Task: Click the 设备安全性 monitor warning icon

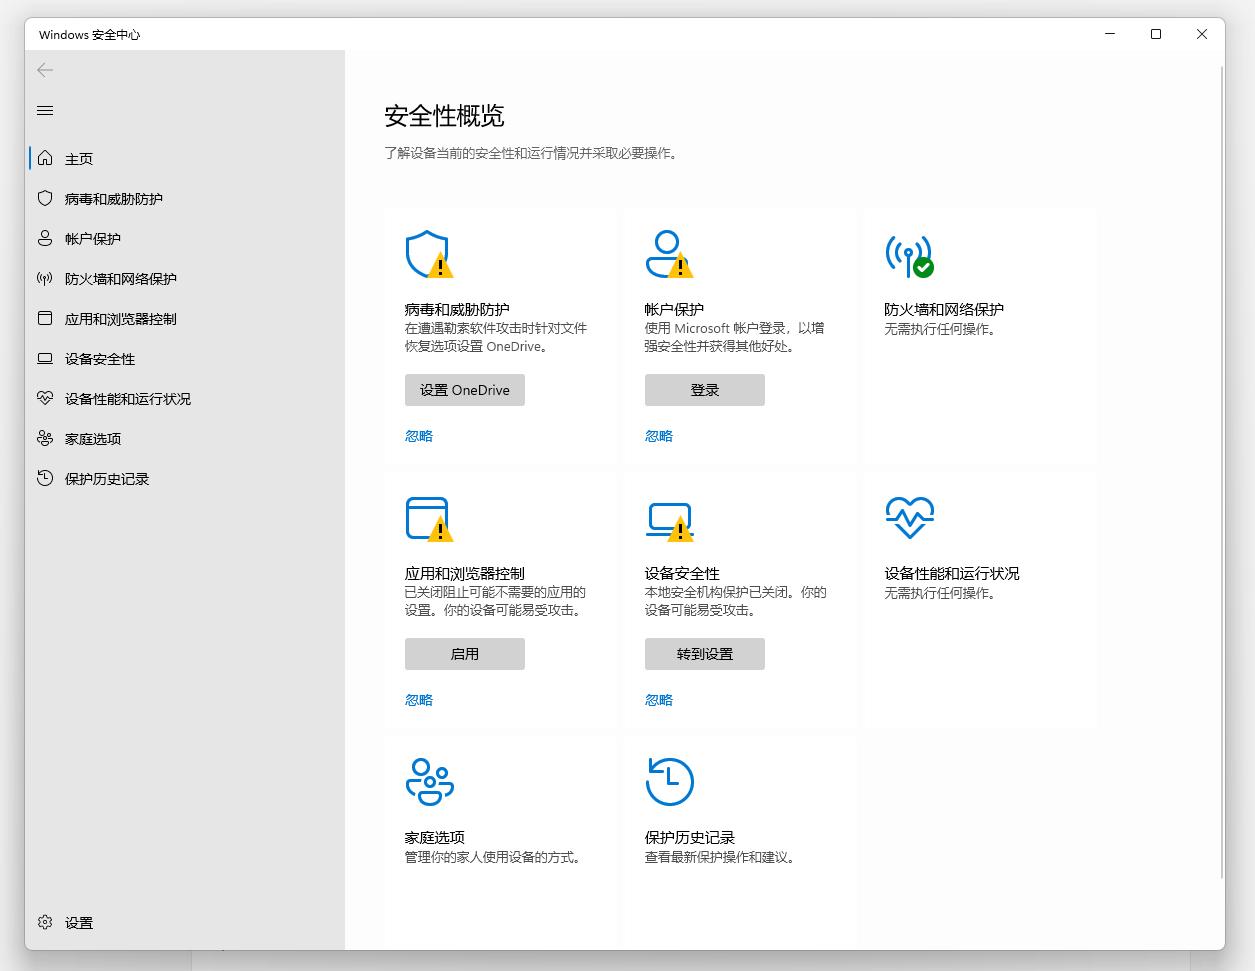Action: click(x=668, y=518)
